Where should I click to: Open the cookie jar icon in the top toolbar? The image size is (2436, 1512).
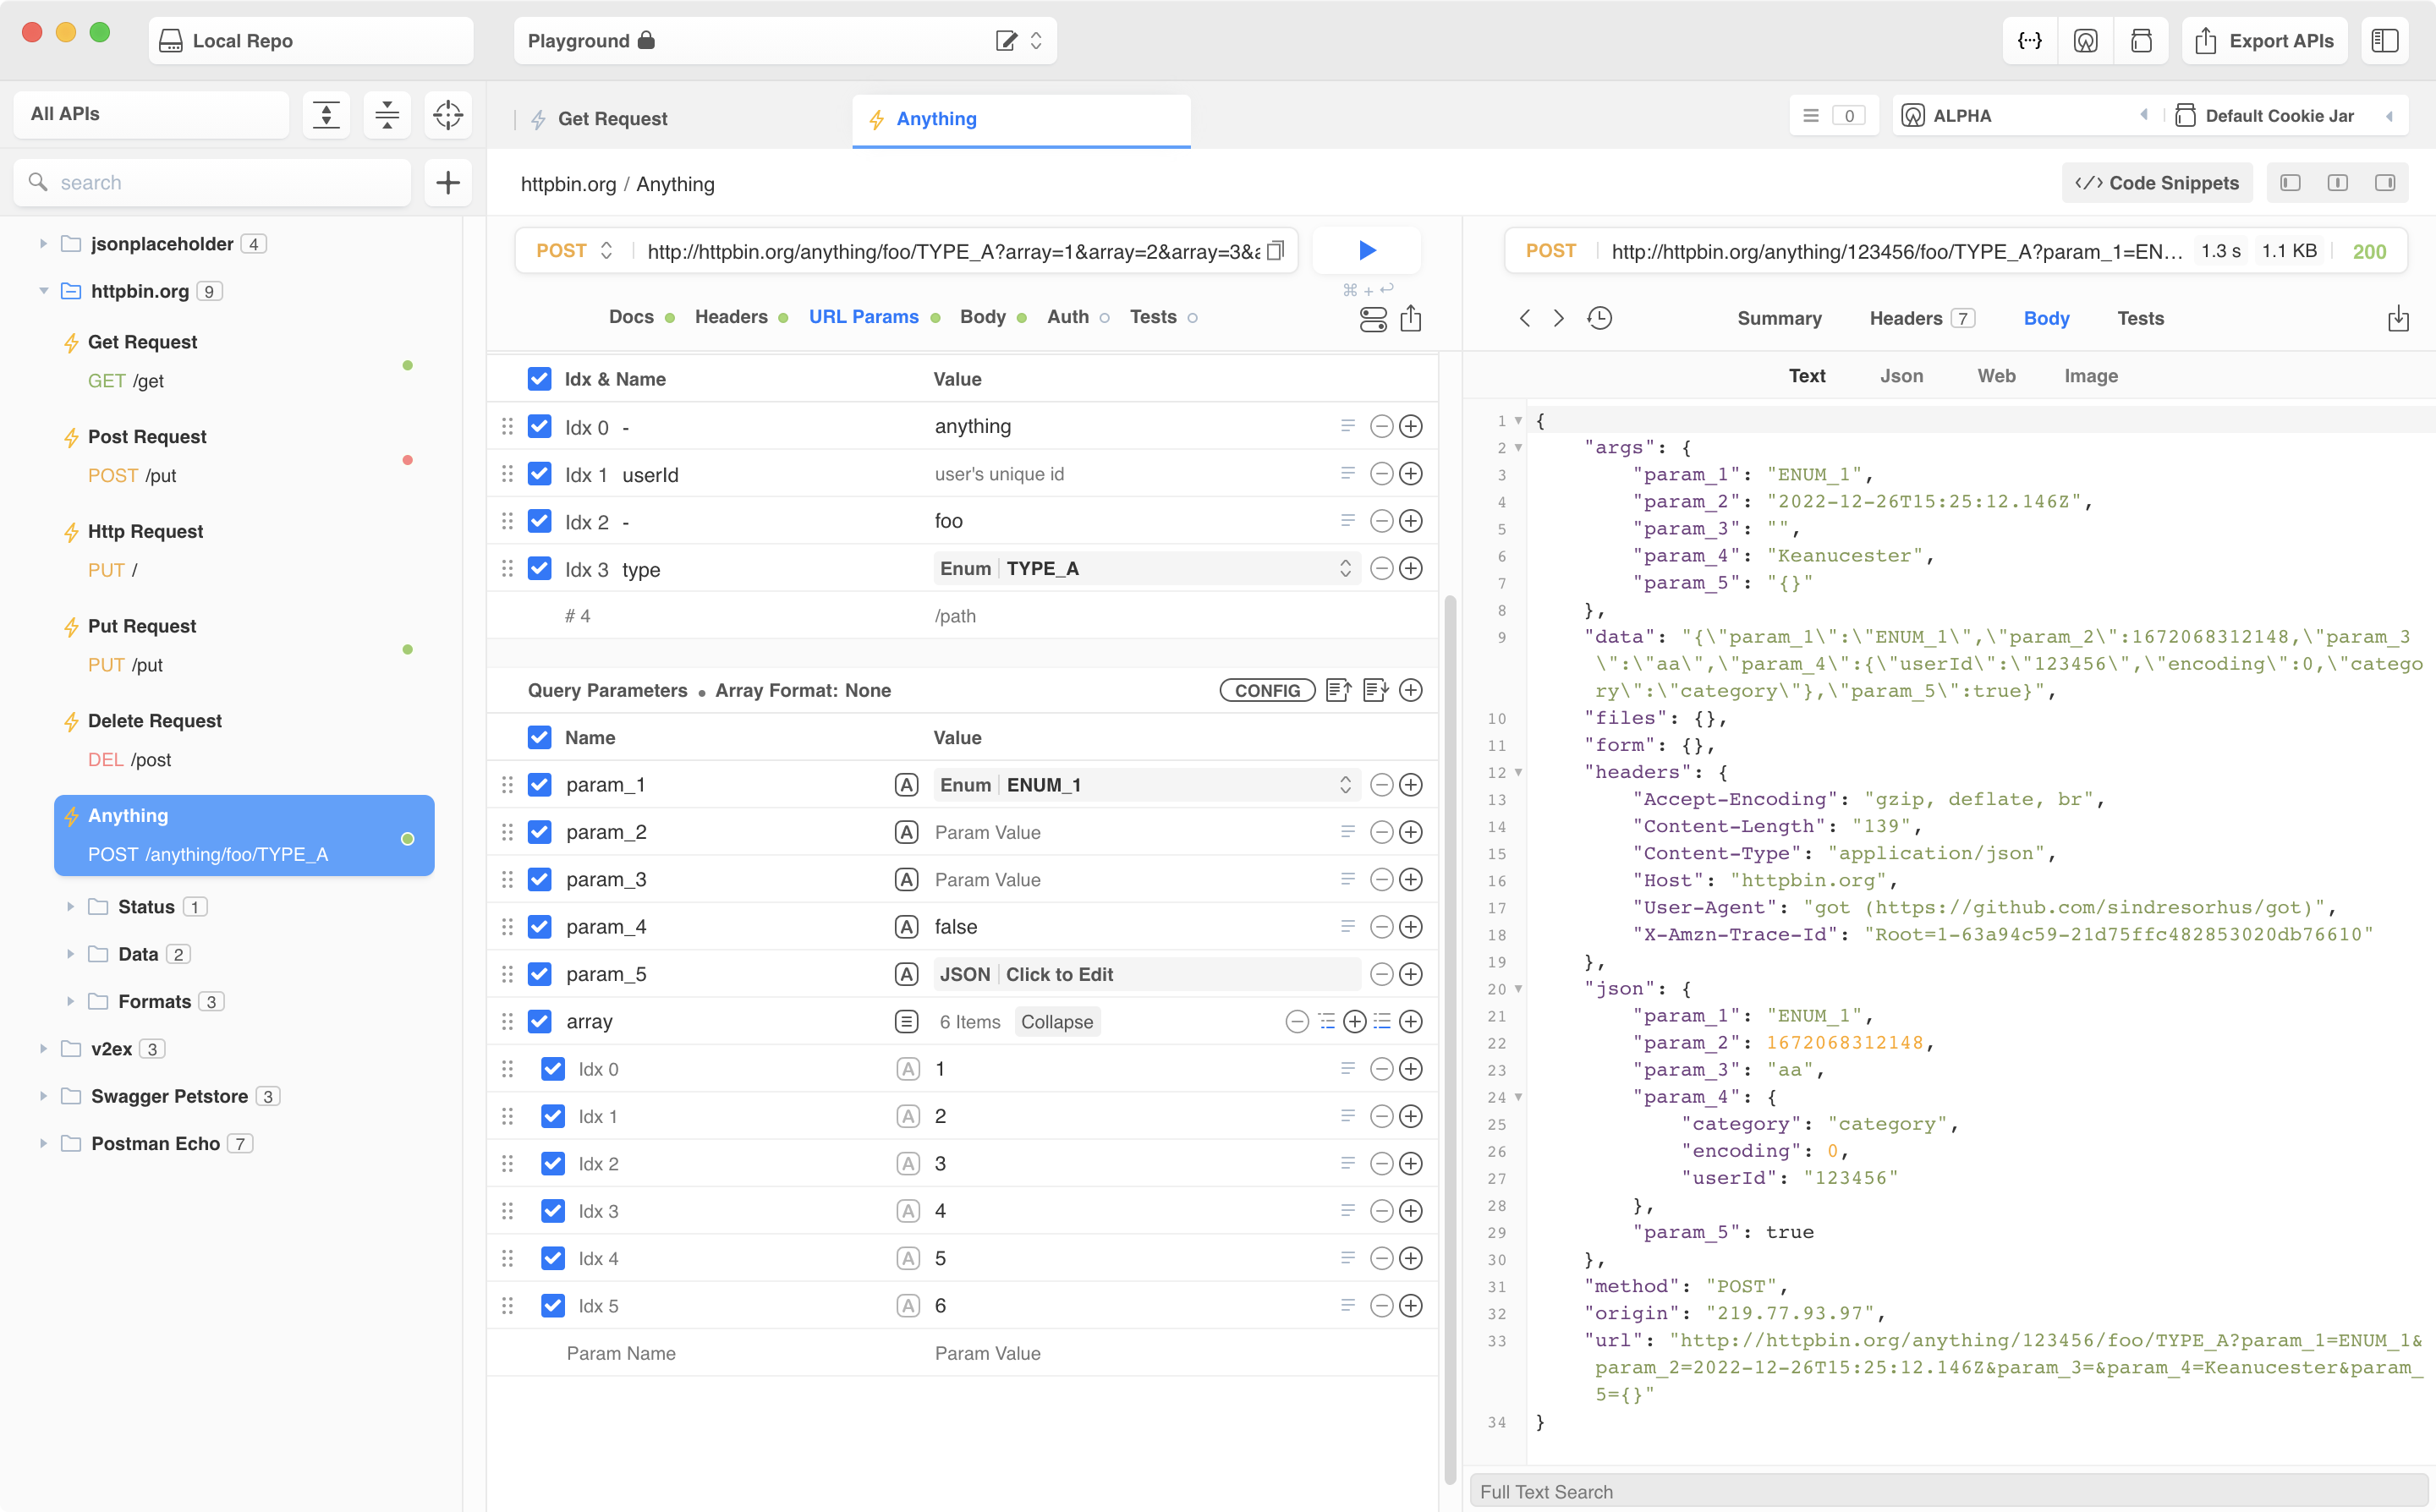(2140, 41)
